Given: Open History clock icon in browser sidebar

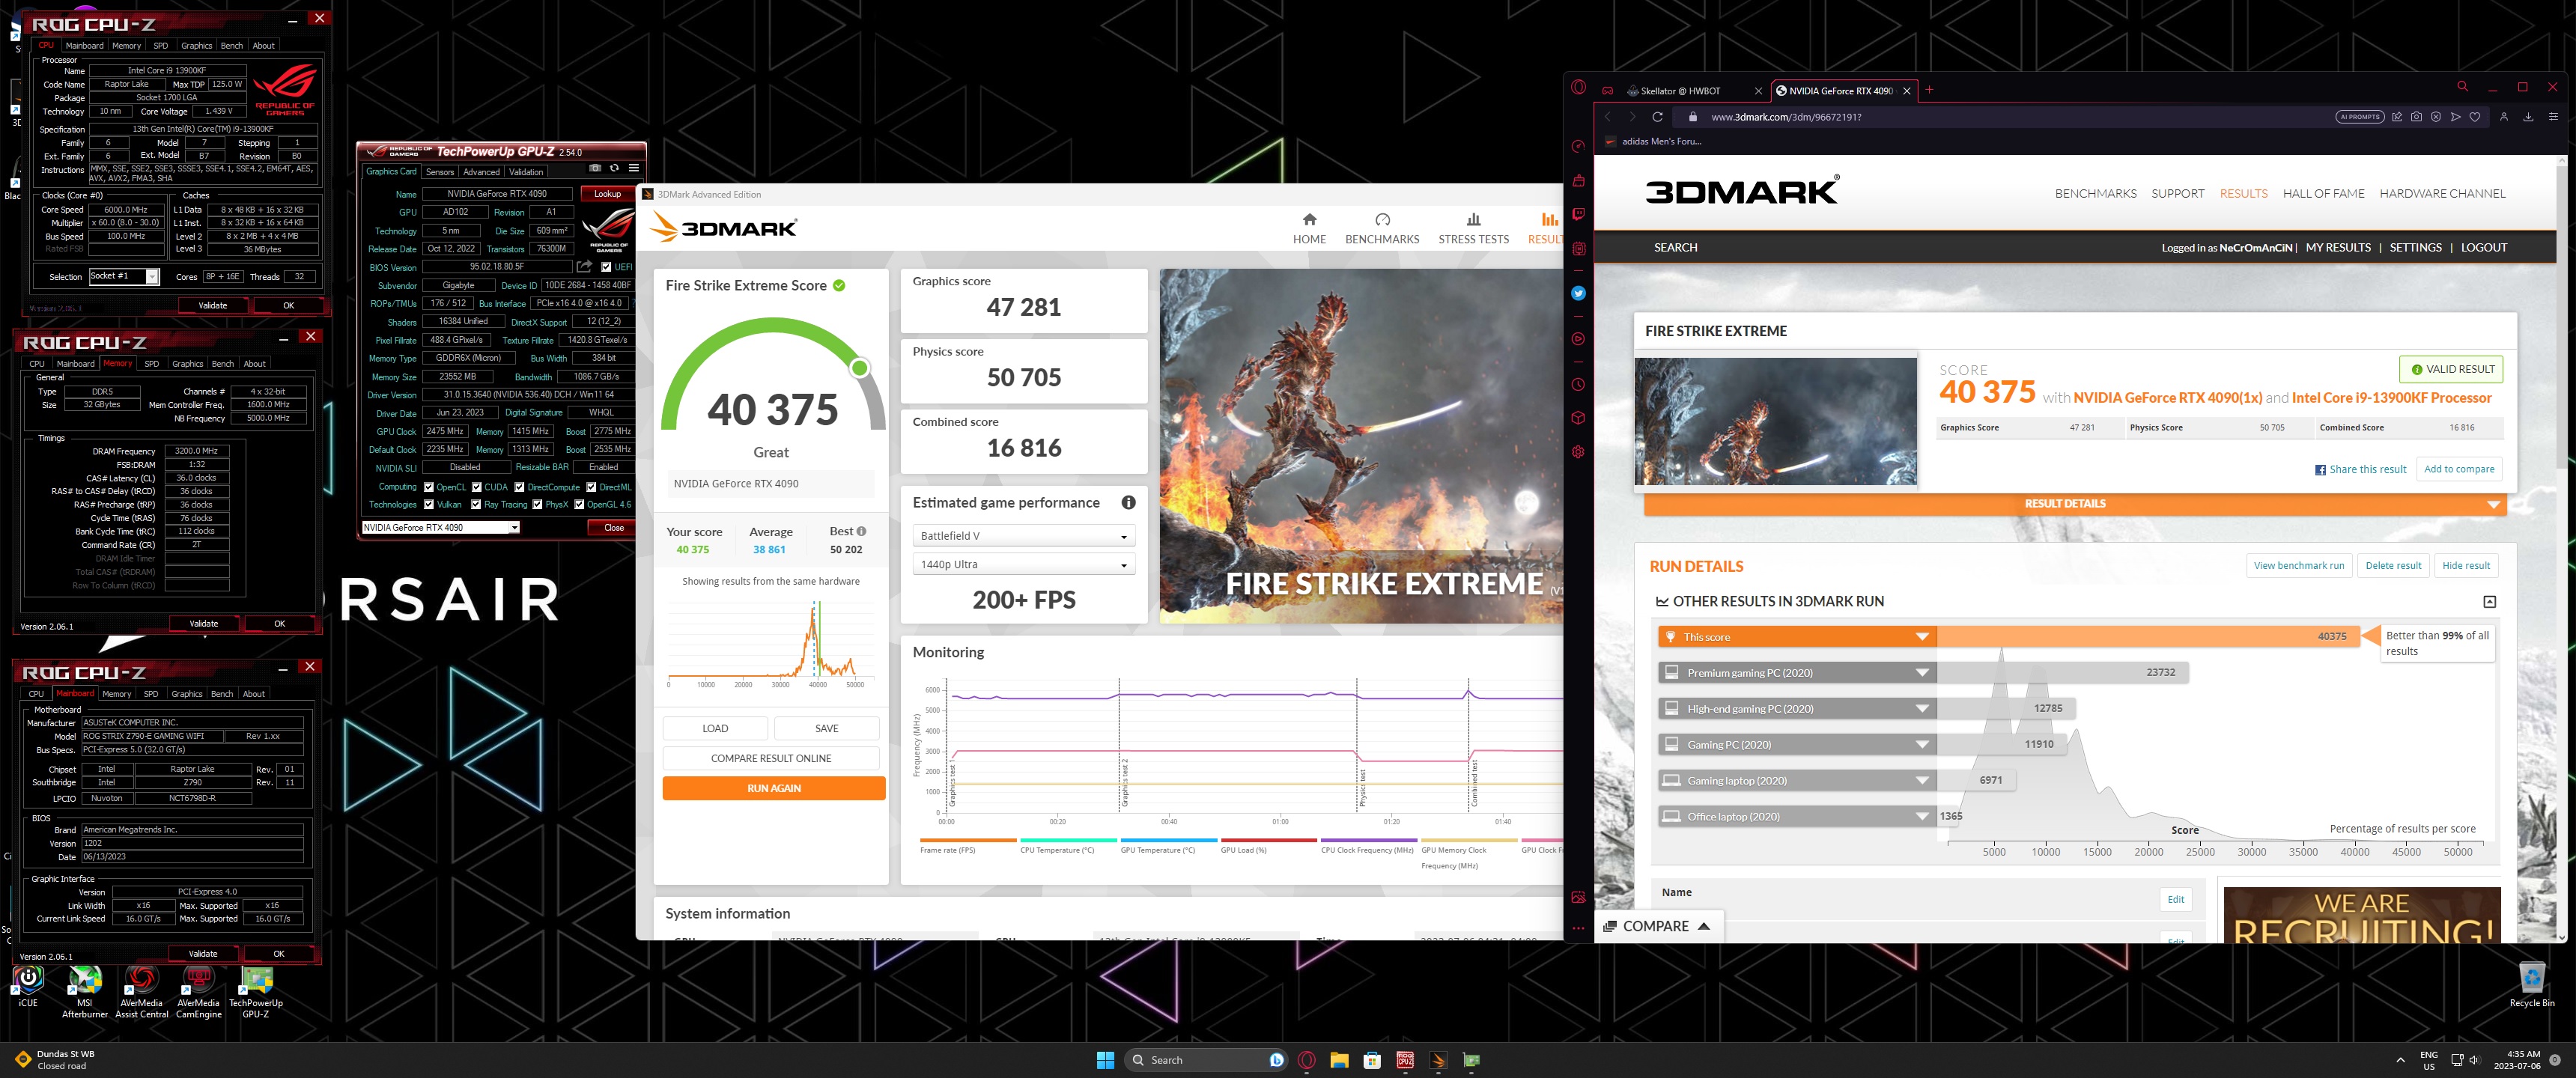Looking at the screenshot, I should pyautogui.click(x=1578, y=385).
